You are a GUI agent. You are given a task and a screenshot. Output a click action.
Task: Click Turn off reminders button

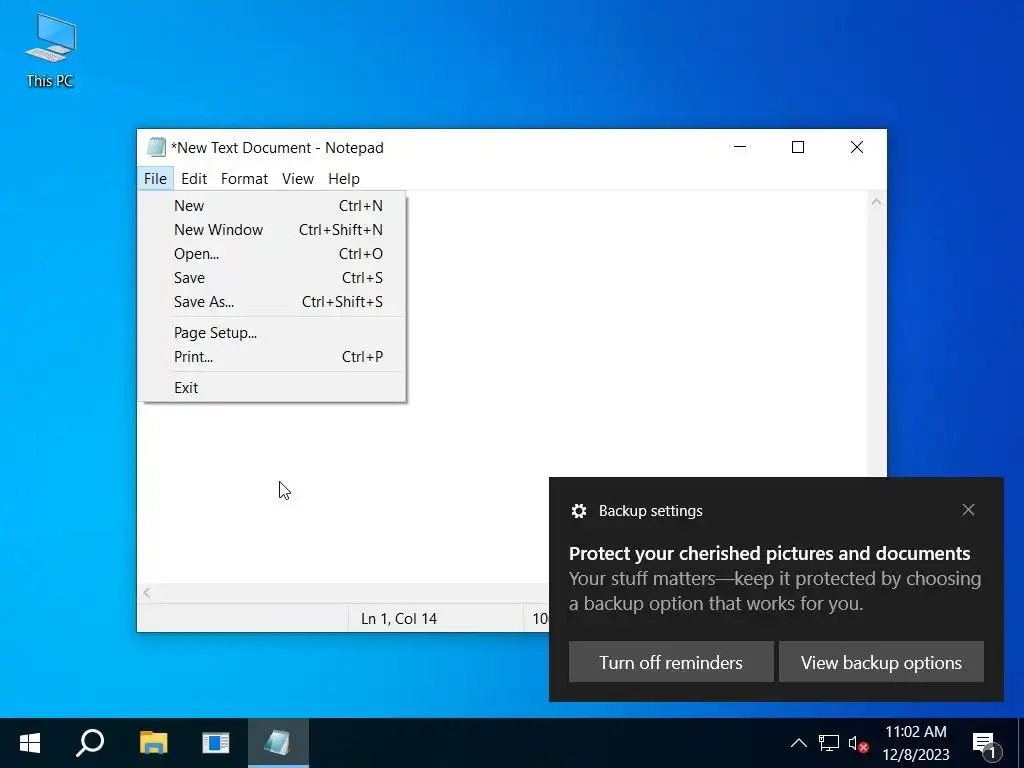pyautogui.click(x=671, y=662)
